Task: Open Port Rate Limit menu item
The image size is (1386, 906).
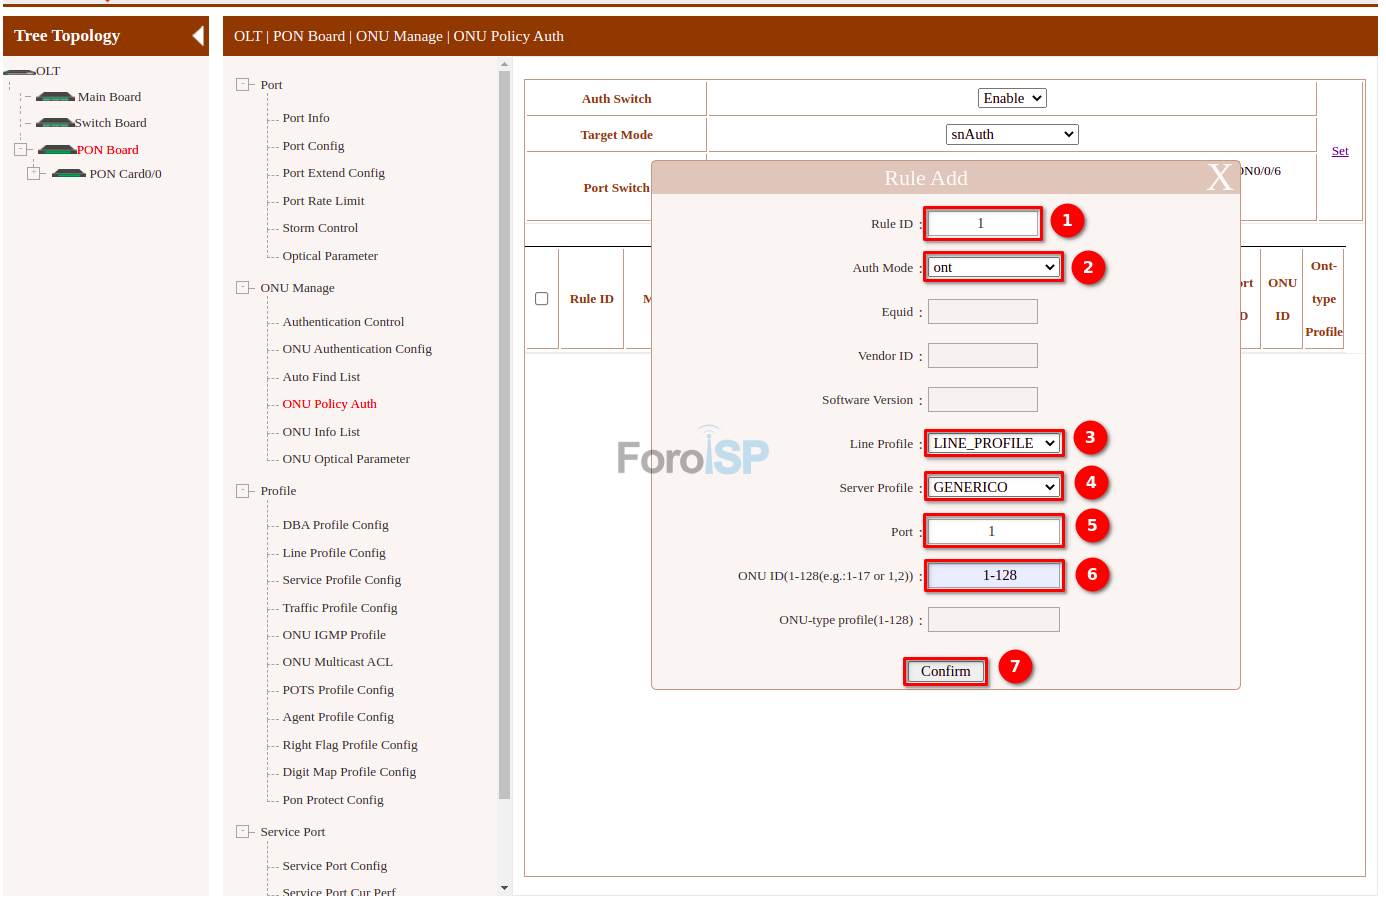Action: click(323, 201)
